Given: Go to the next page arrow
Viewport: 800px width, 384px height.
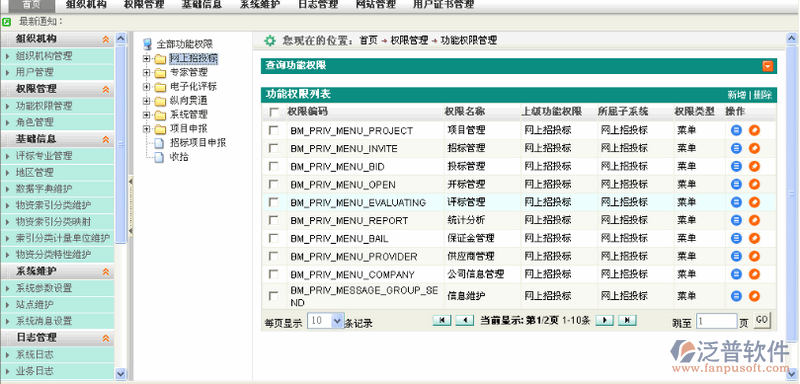Looking at the screenshot, I should (x=605, y=320).
